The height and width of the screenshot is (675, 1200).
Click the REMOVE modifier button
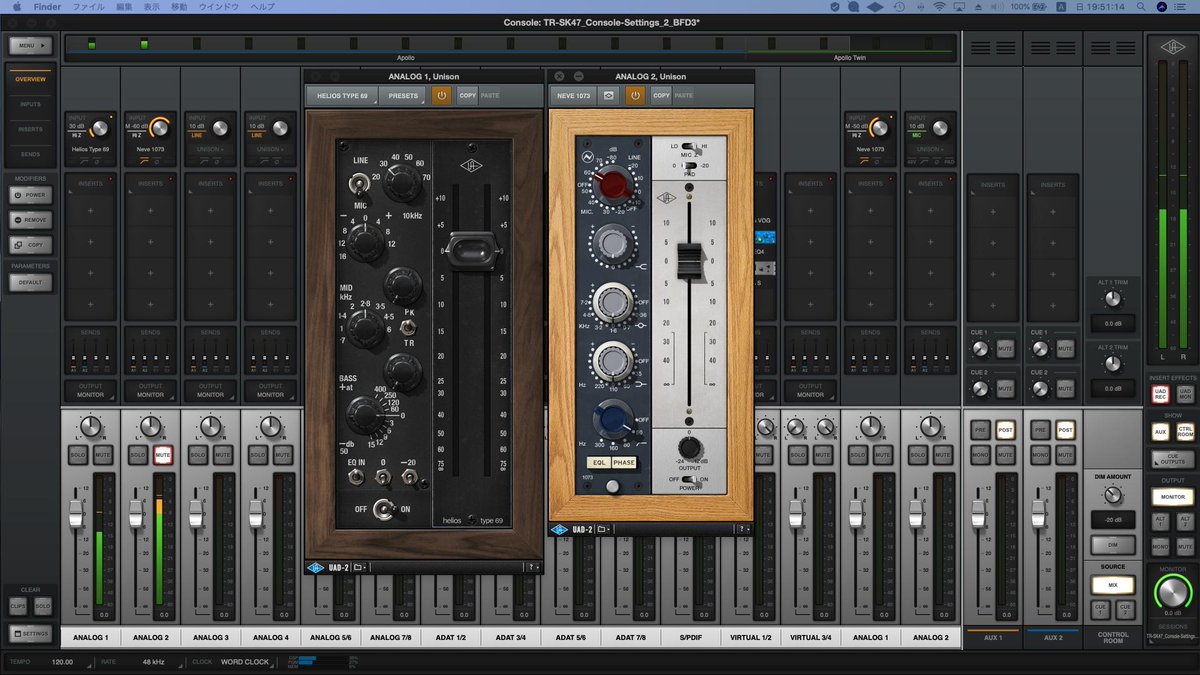tap(30, 220)
